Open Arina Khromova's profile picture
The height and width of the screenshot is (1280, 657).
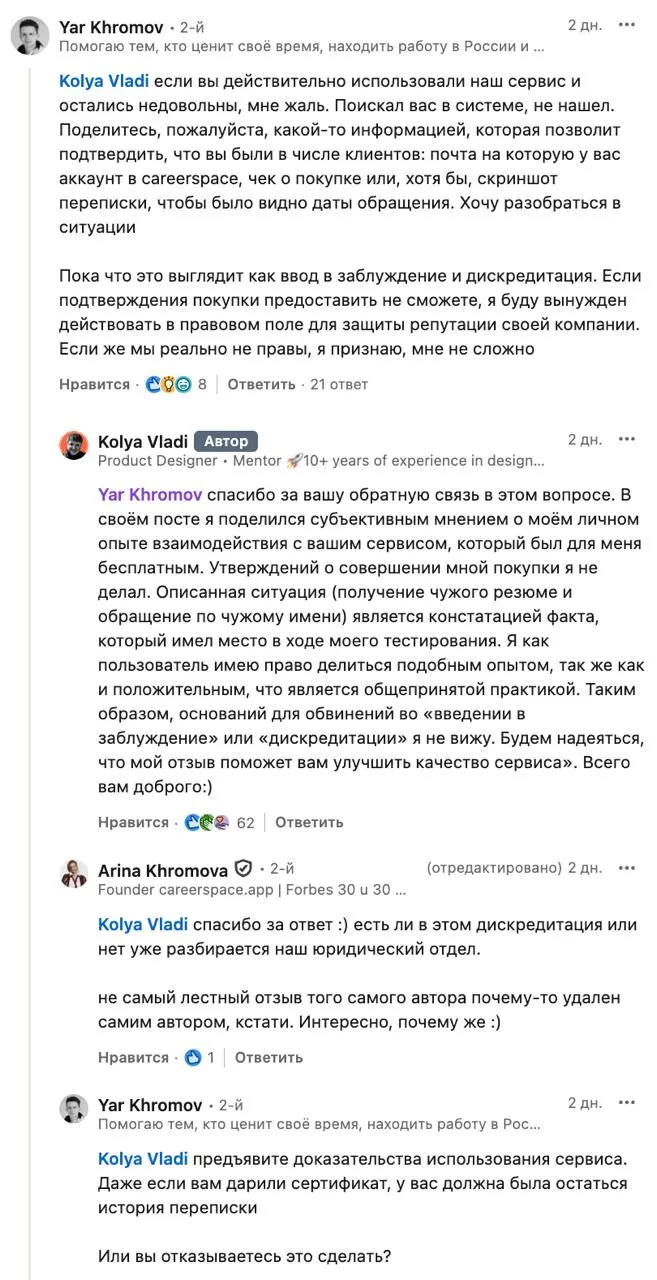tap(74, 874)
